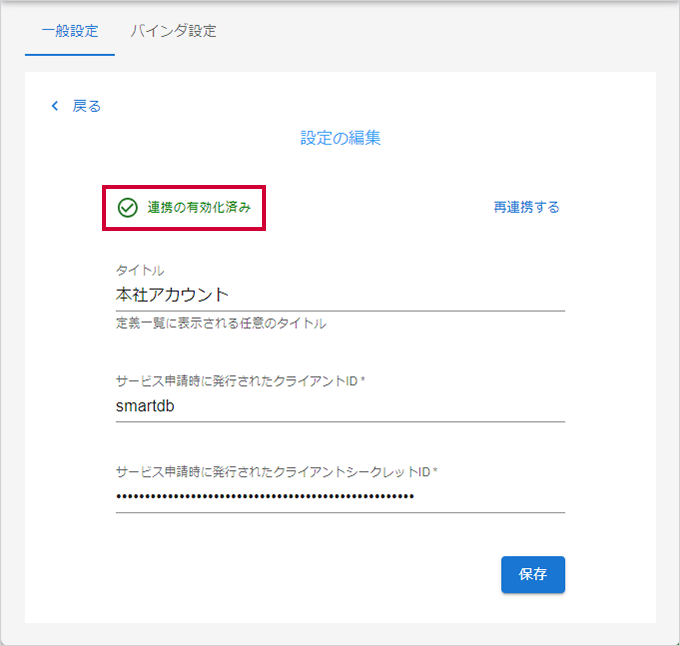
Task: Click the クライアントID field label
Action: click(x=241, y=381)
